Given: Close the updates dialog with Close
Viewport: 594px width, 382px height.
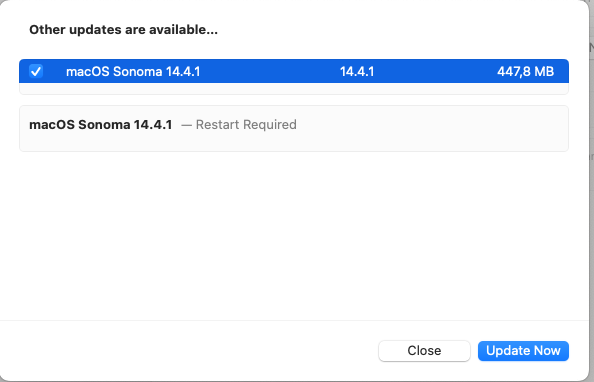Looking at the screenshot, I should 424,351.
